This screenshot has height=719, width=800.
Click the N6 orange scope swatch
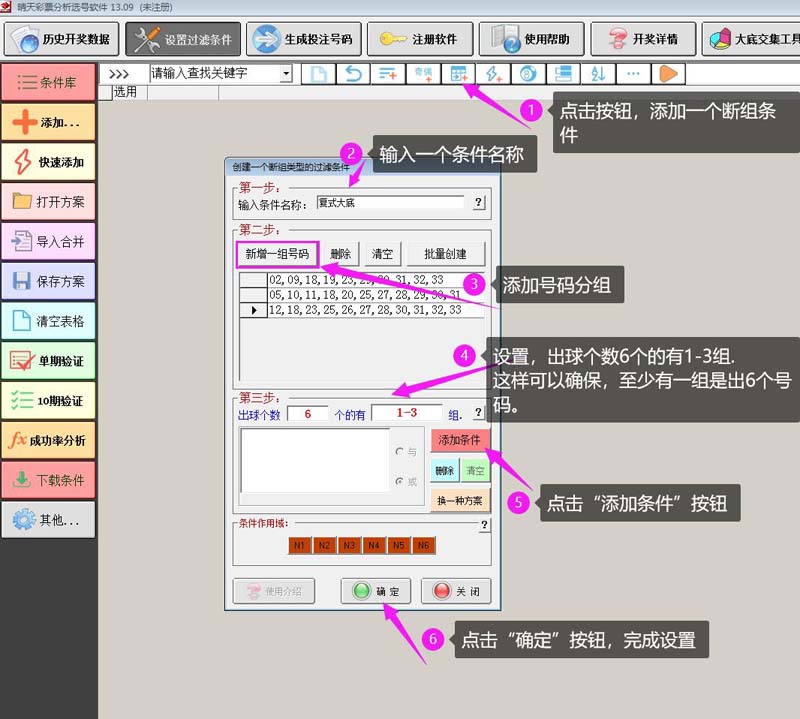(423, 545)
